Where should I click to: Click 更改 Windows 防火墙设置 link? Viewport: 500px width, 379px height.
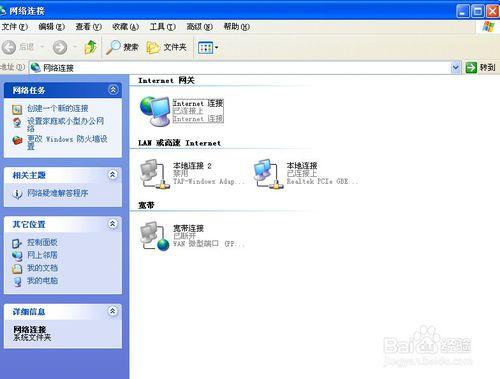tap(67, 142)
